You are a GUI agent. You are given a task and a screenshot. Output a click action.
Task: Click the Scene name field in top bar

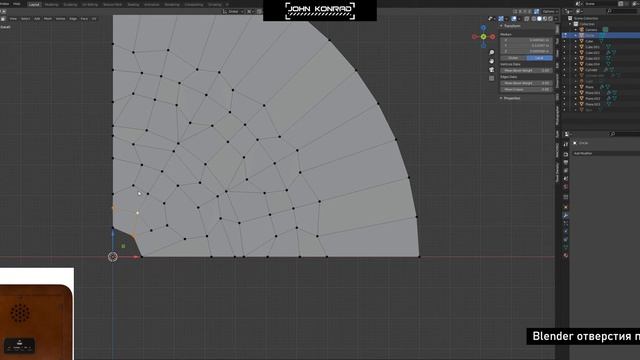pyautogui.click(x=601, y=4)
